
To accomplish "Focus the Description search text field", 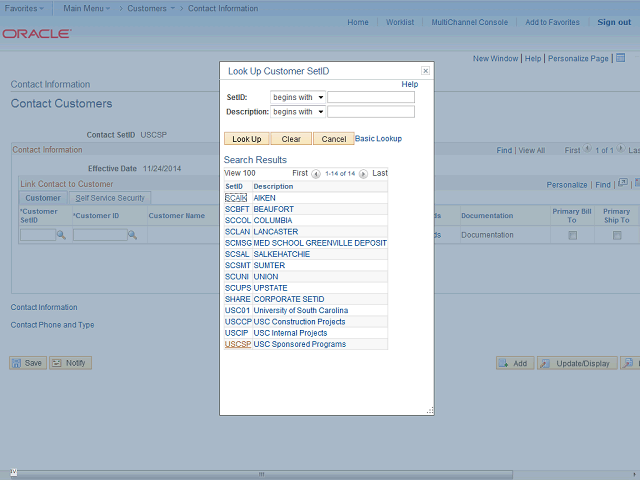I will pos(371,111).
